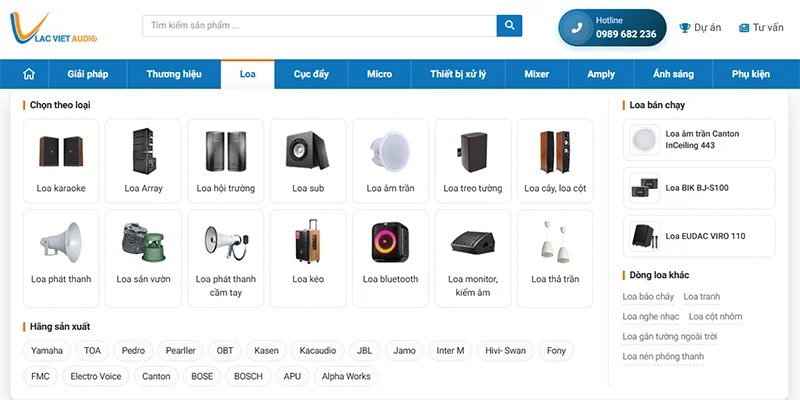Select the Electro Voice brand tag
This screenshot has width=800, height=400.
click(x=96, y=376)
